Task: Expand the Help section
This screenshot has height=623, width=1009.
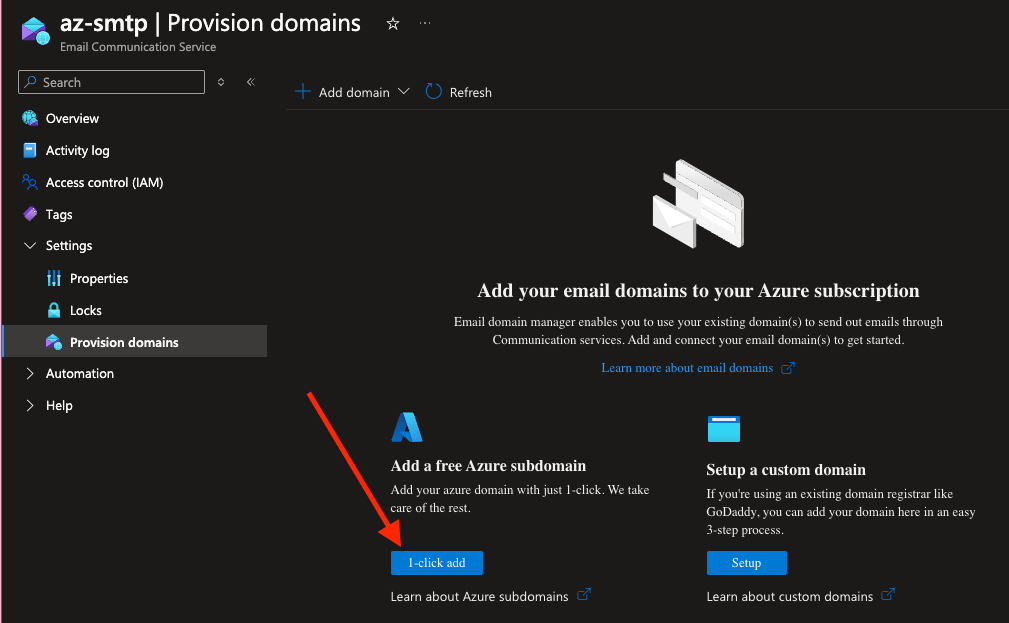Action: (29, 405)
